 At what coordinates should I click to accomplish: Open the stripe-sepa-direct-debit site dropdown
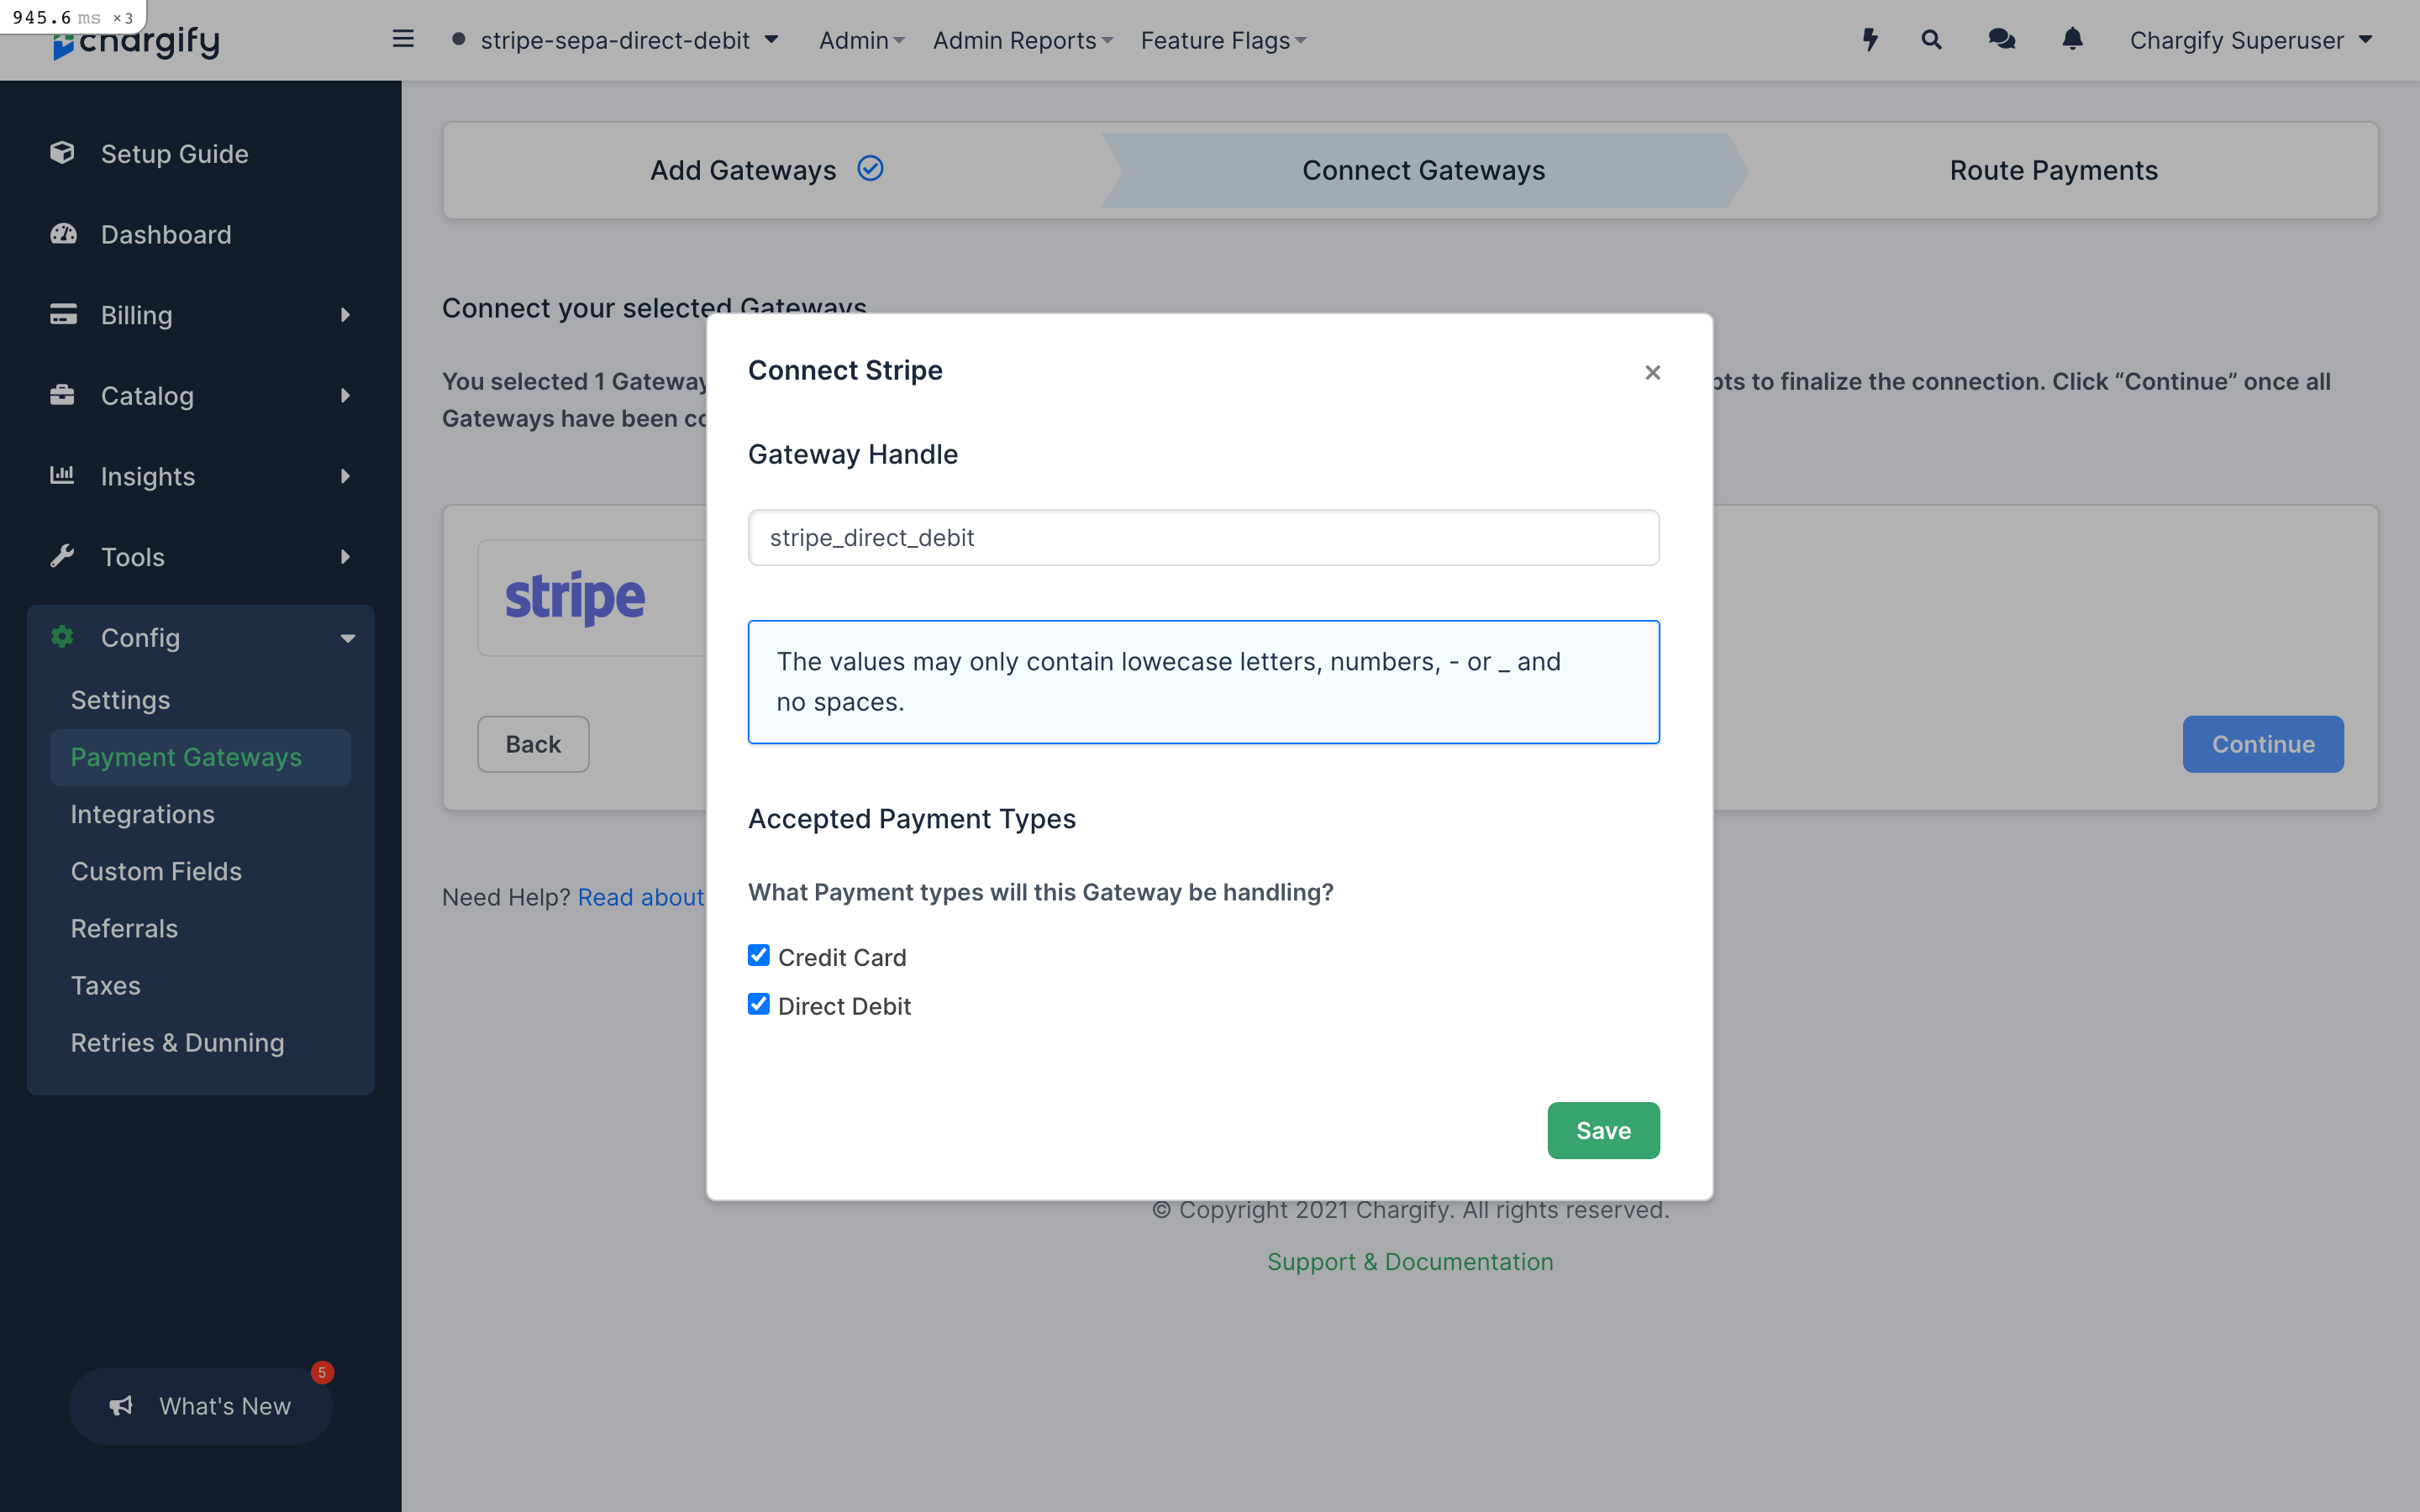(614, 40)
